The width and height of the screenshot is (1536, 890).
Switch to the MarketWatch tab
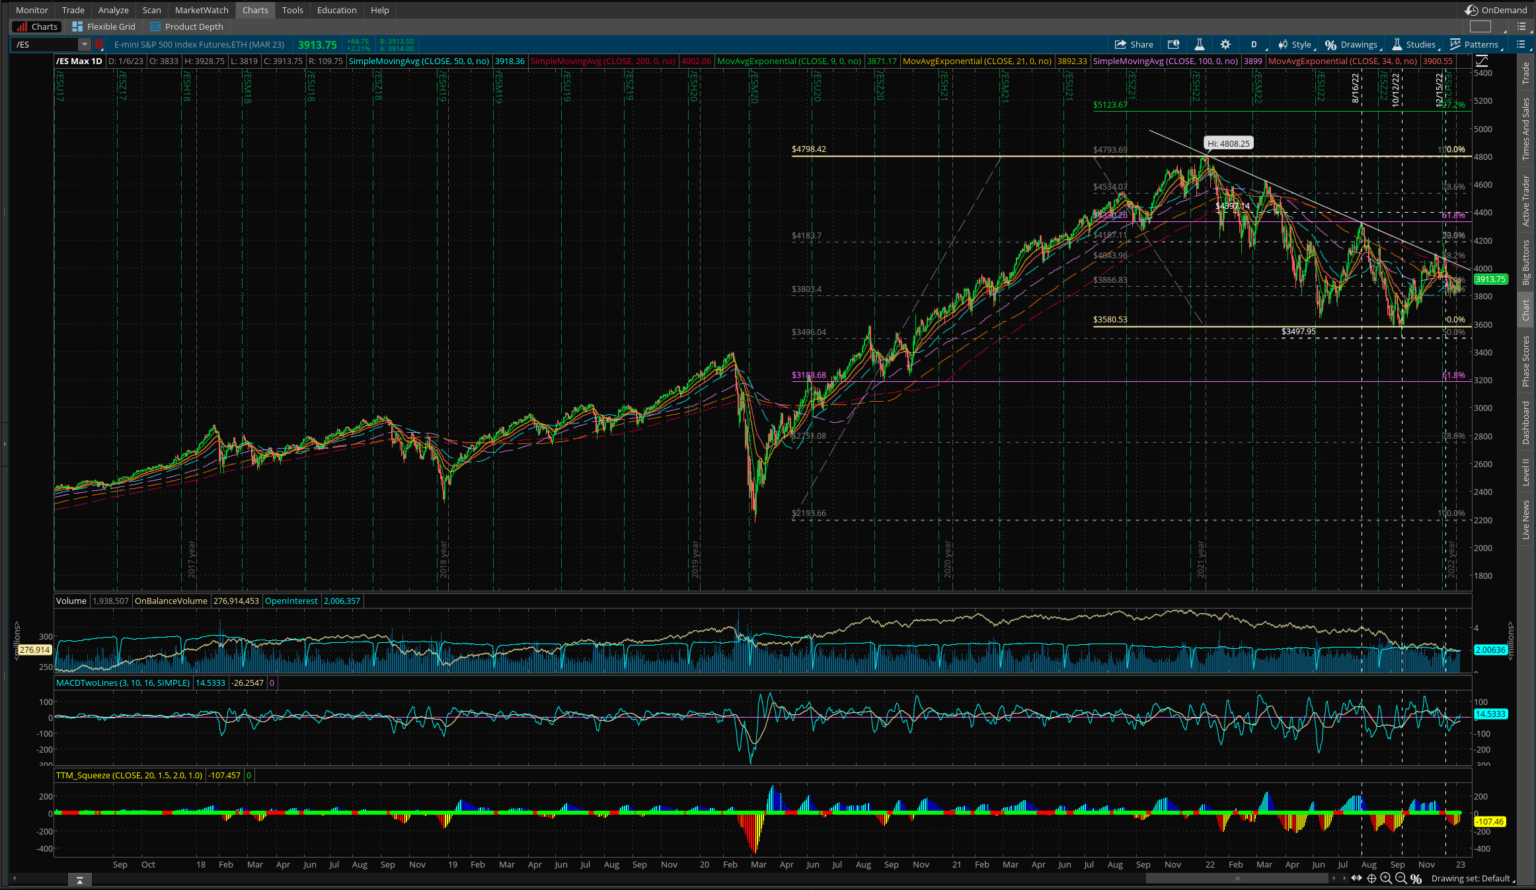point(201,10)
